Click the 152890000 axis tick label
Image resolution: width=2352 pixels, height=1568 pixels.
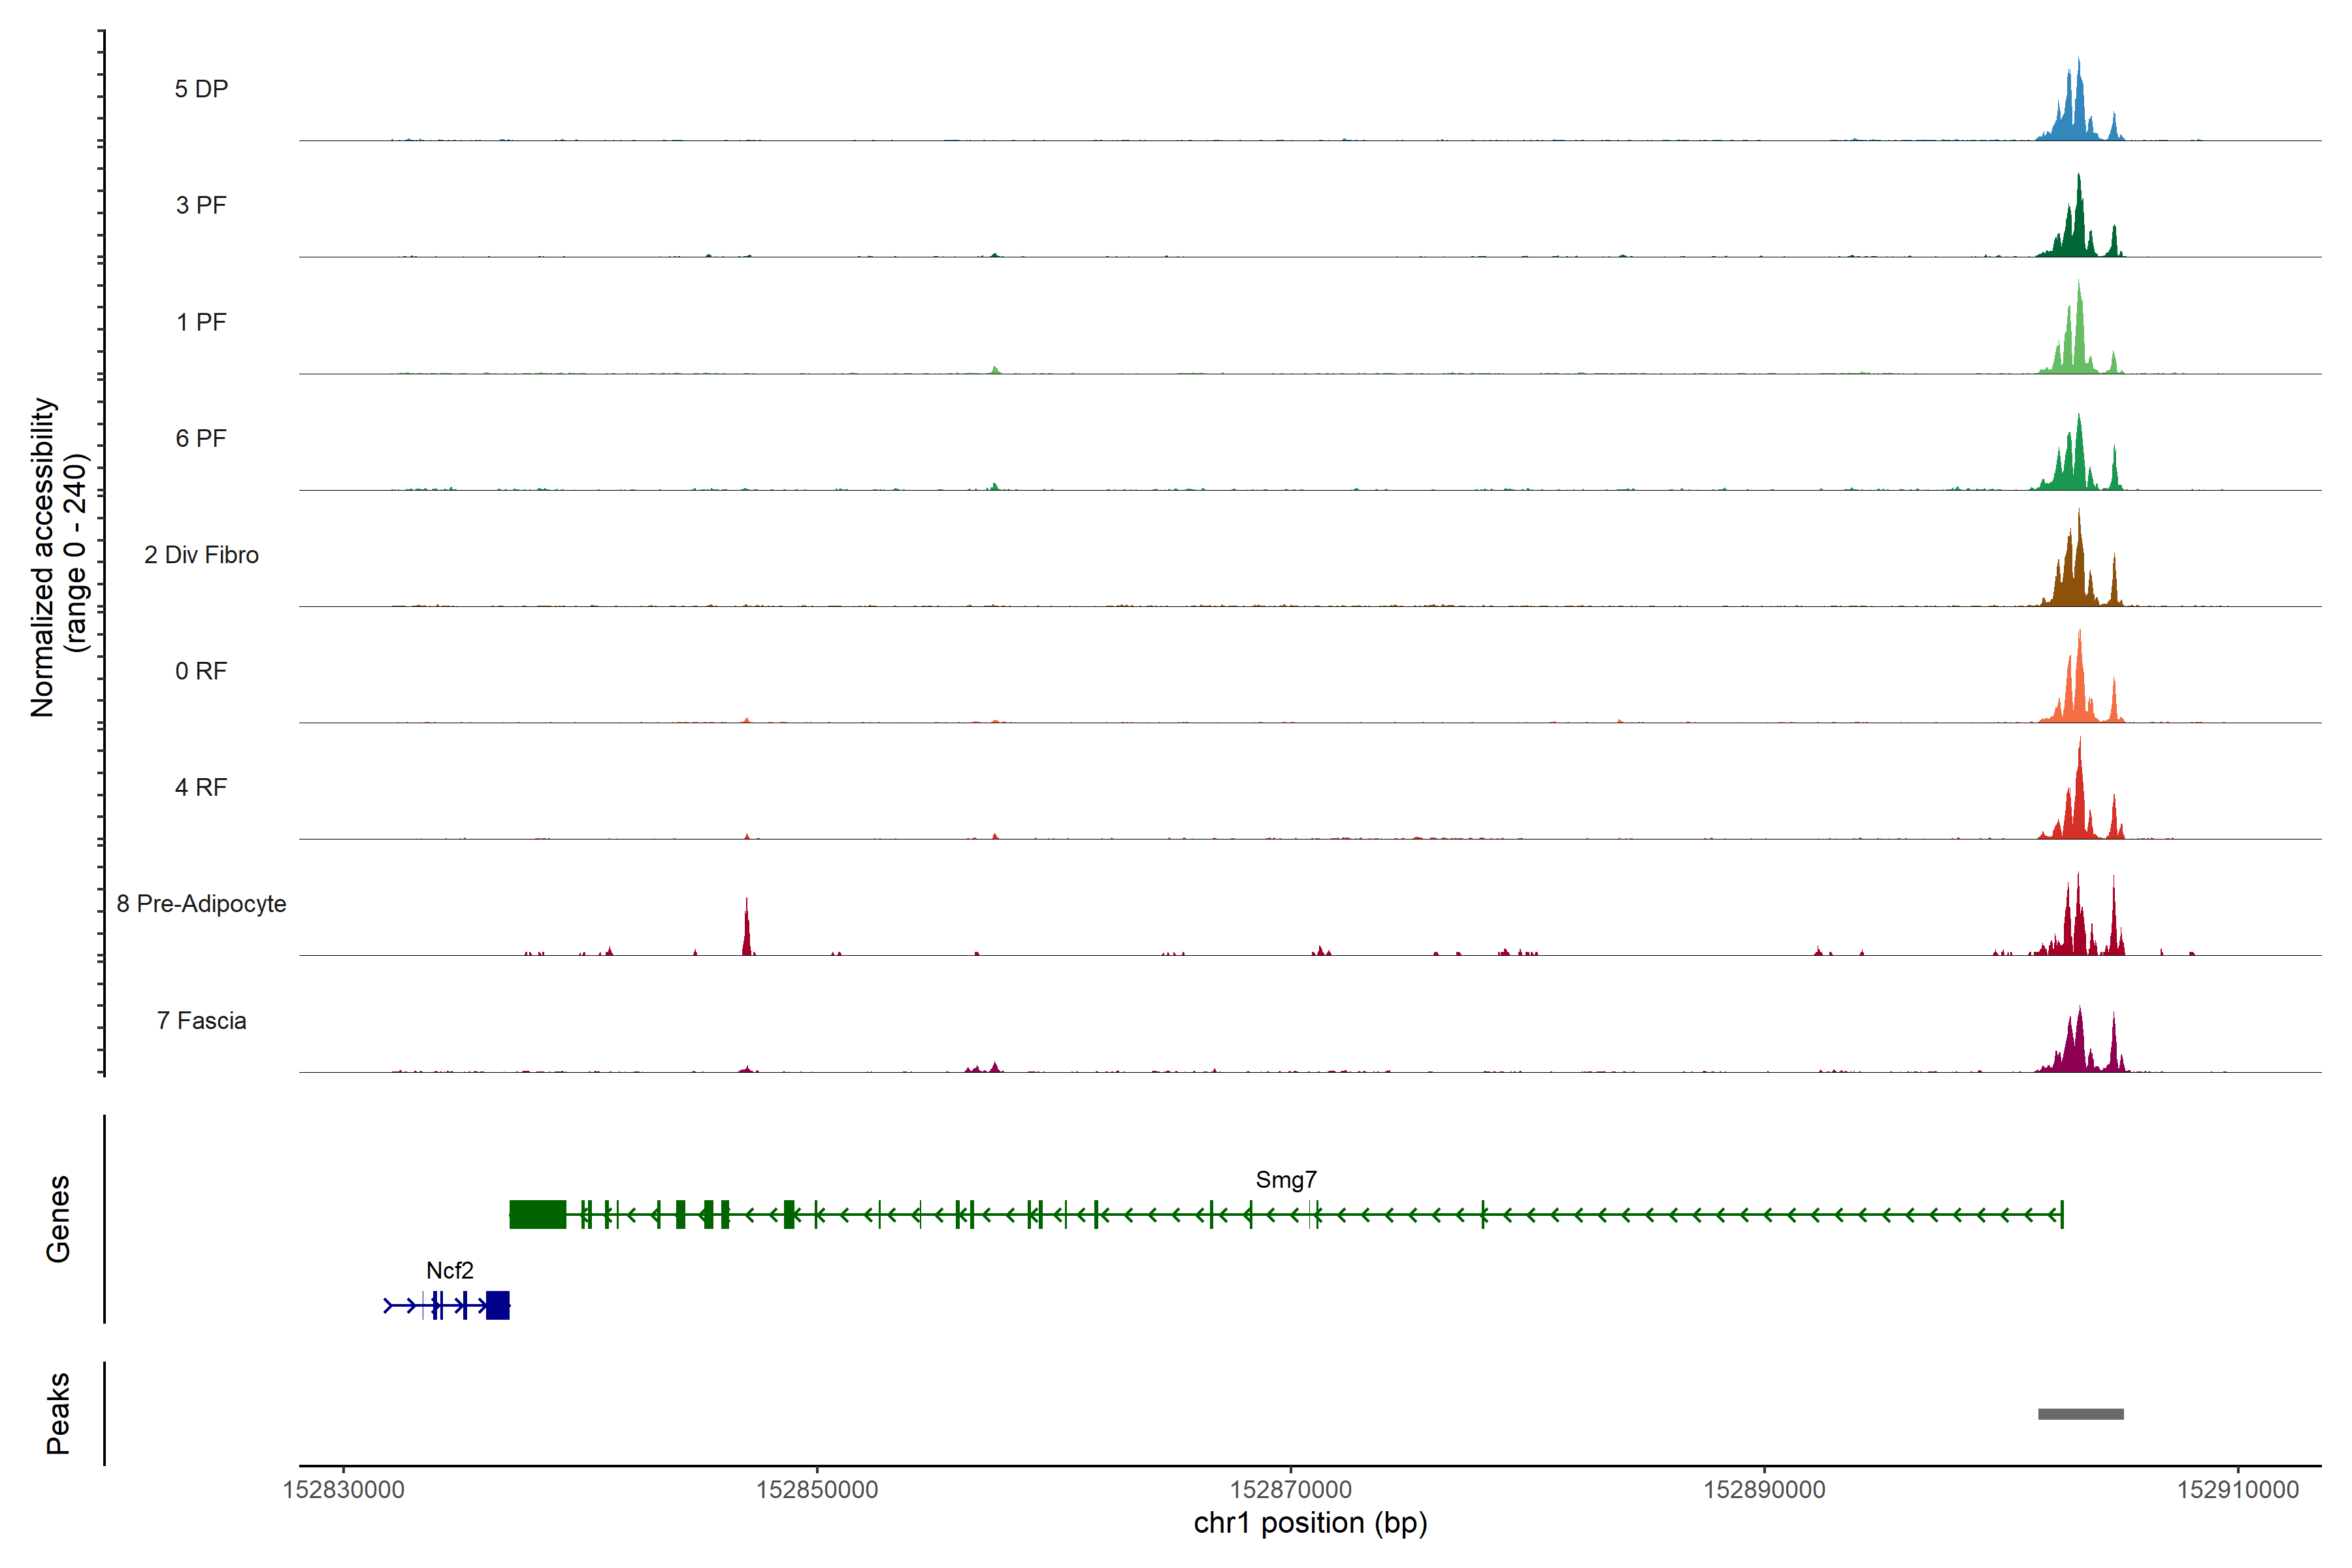click(x=1764, y=1490)
